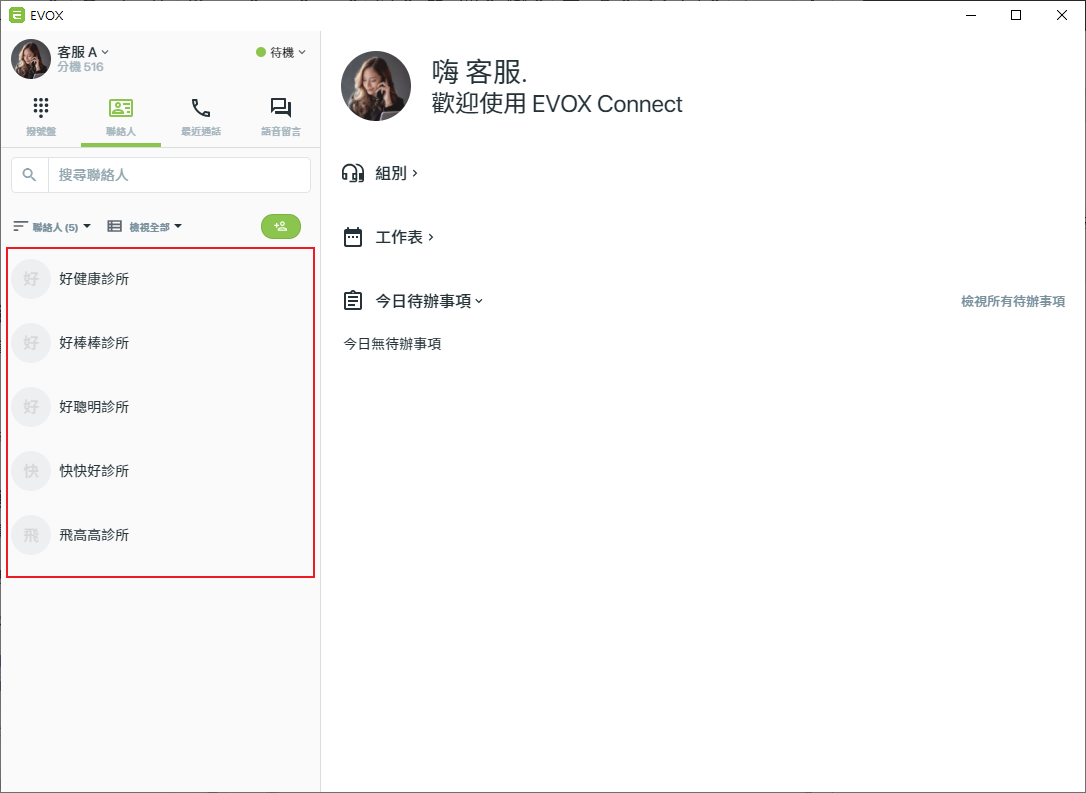Maximize the EVOX window
The image size is (1086, 793).
[1016, 15]
